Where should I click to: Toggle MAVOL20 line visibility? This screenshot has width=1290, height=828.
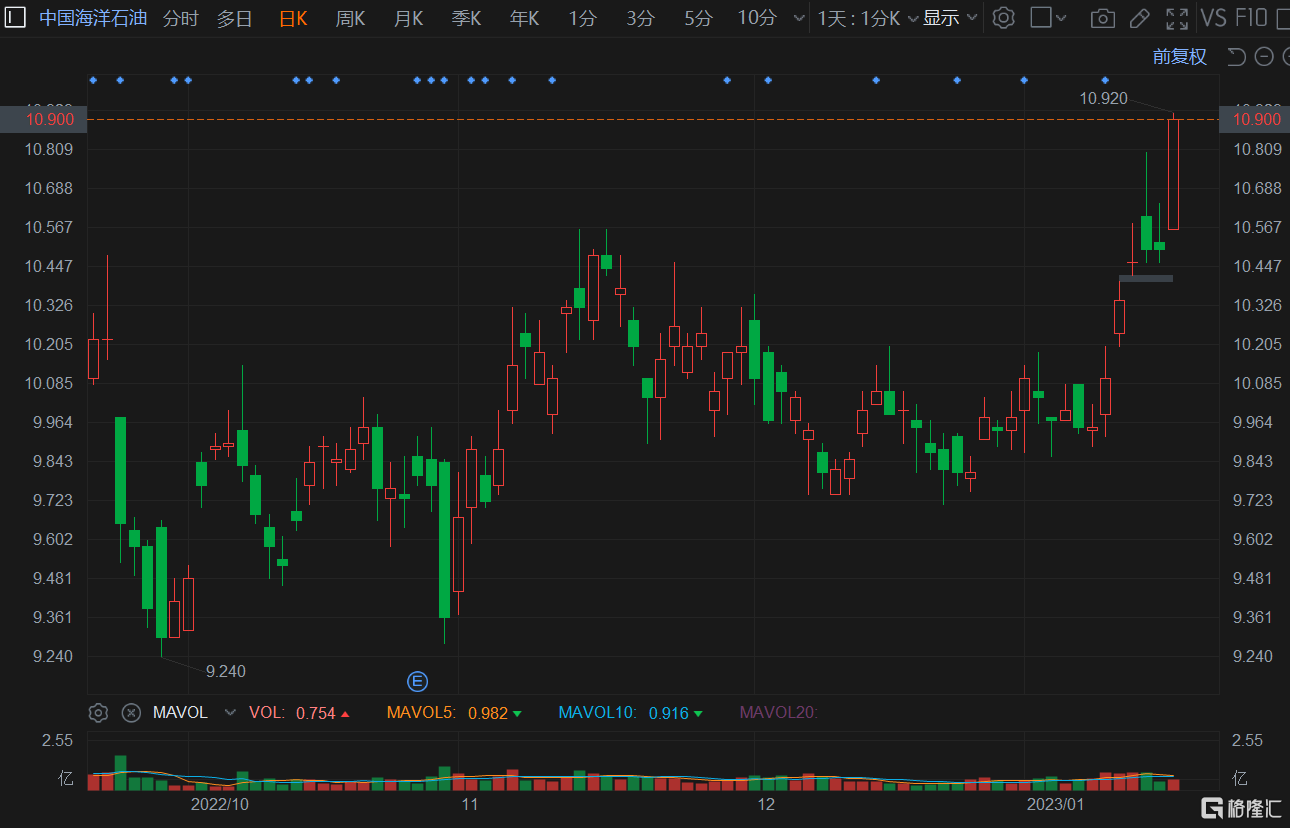pos(778,713)
